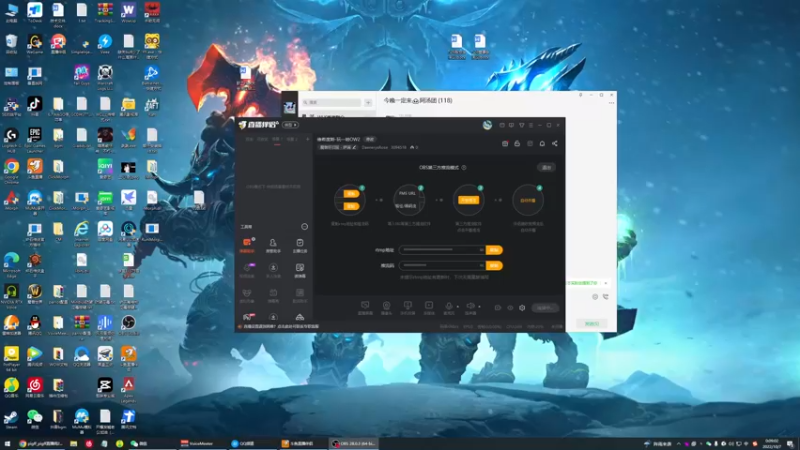The image size is (800, 450).
Task: Select the active scene tab with red underline
Action: (277, 139)
